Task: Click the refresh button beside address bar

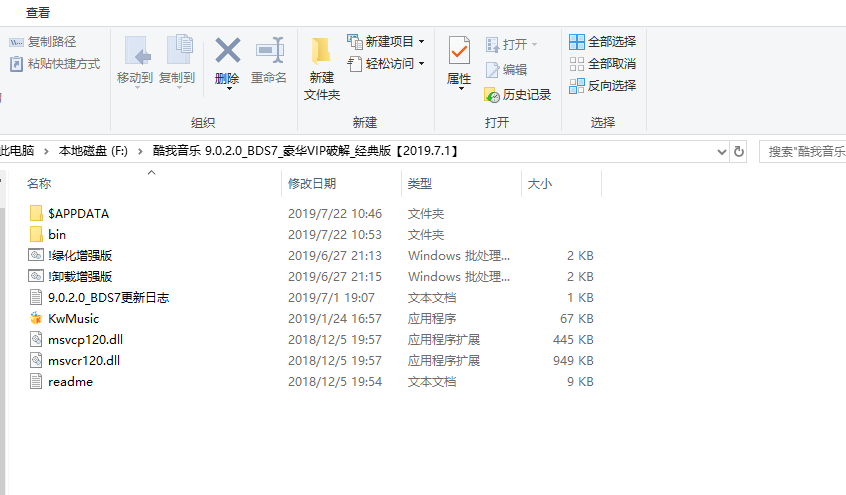Action: [739, 152]
